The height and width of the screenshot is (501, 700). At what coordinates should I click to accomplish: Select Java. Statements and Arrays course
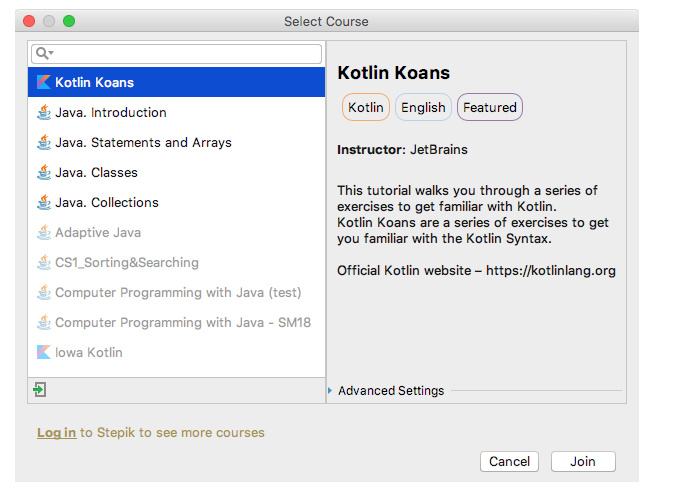tap(176, 142)
